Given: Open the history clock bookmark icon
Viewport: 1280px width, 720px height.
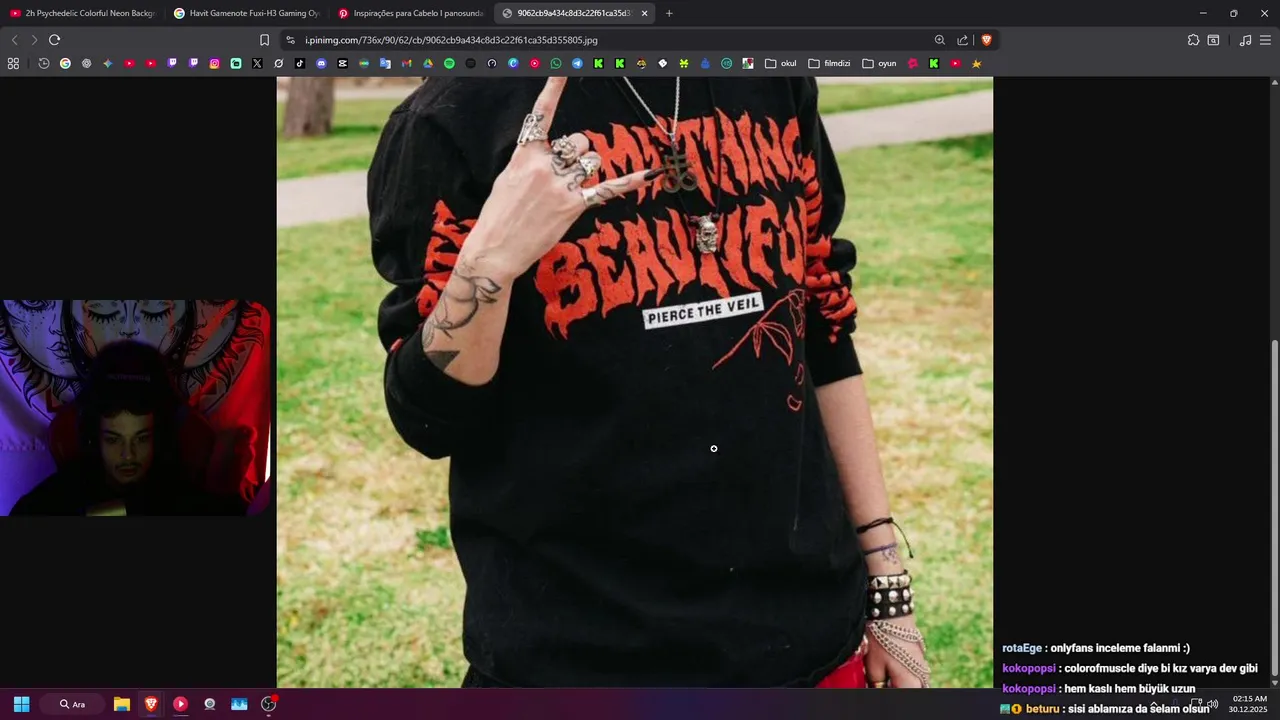Looking at the screenshot, I should 44,63.
